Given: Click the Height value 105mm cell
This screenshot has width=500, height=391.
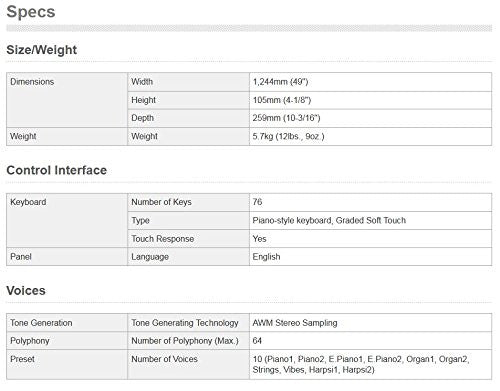Looking at the screenshot, I should 370,100.
